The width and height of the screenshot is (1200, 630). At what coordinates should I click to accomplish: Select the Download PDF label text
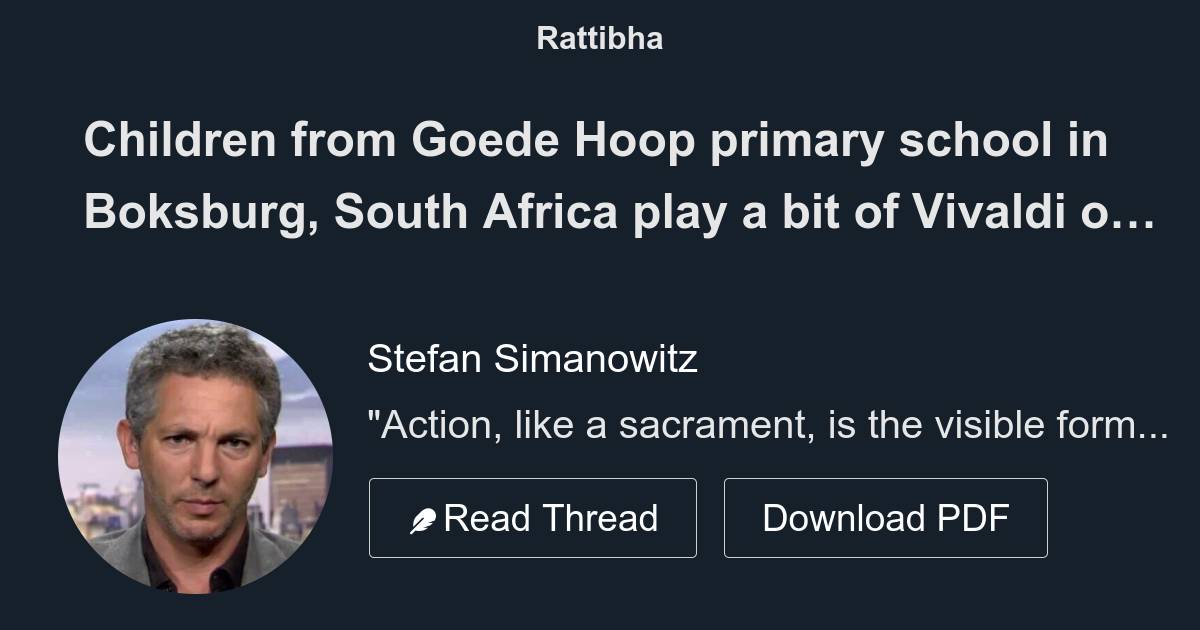(x=886, y=517)
